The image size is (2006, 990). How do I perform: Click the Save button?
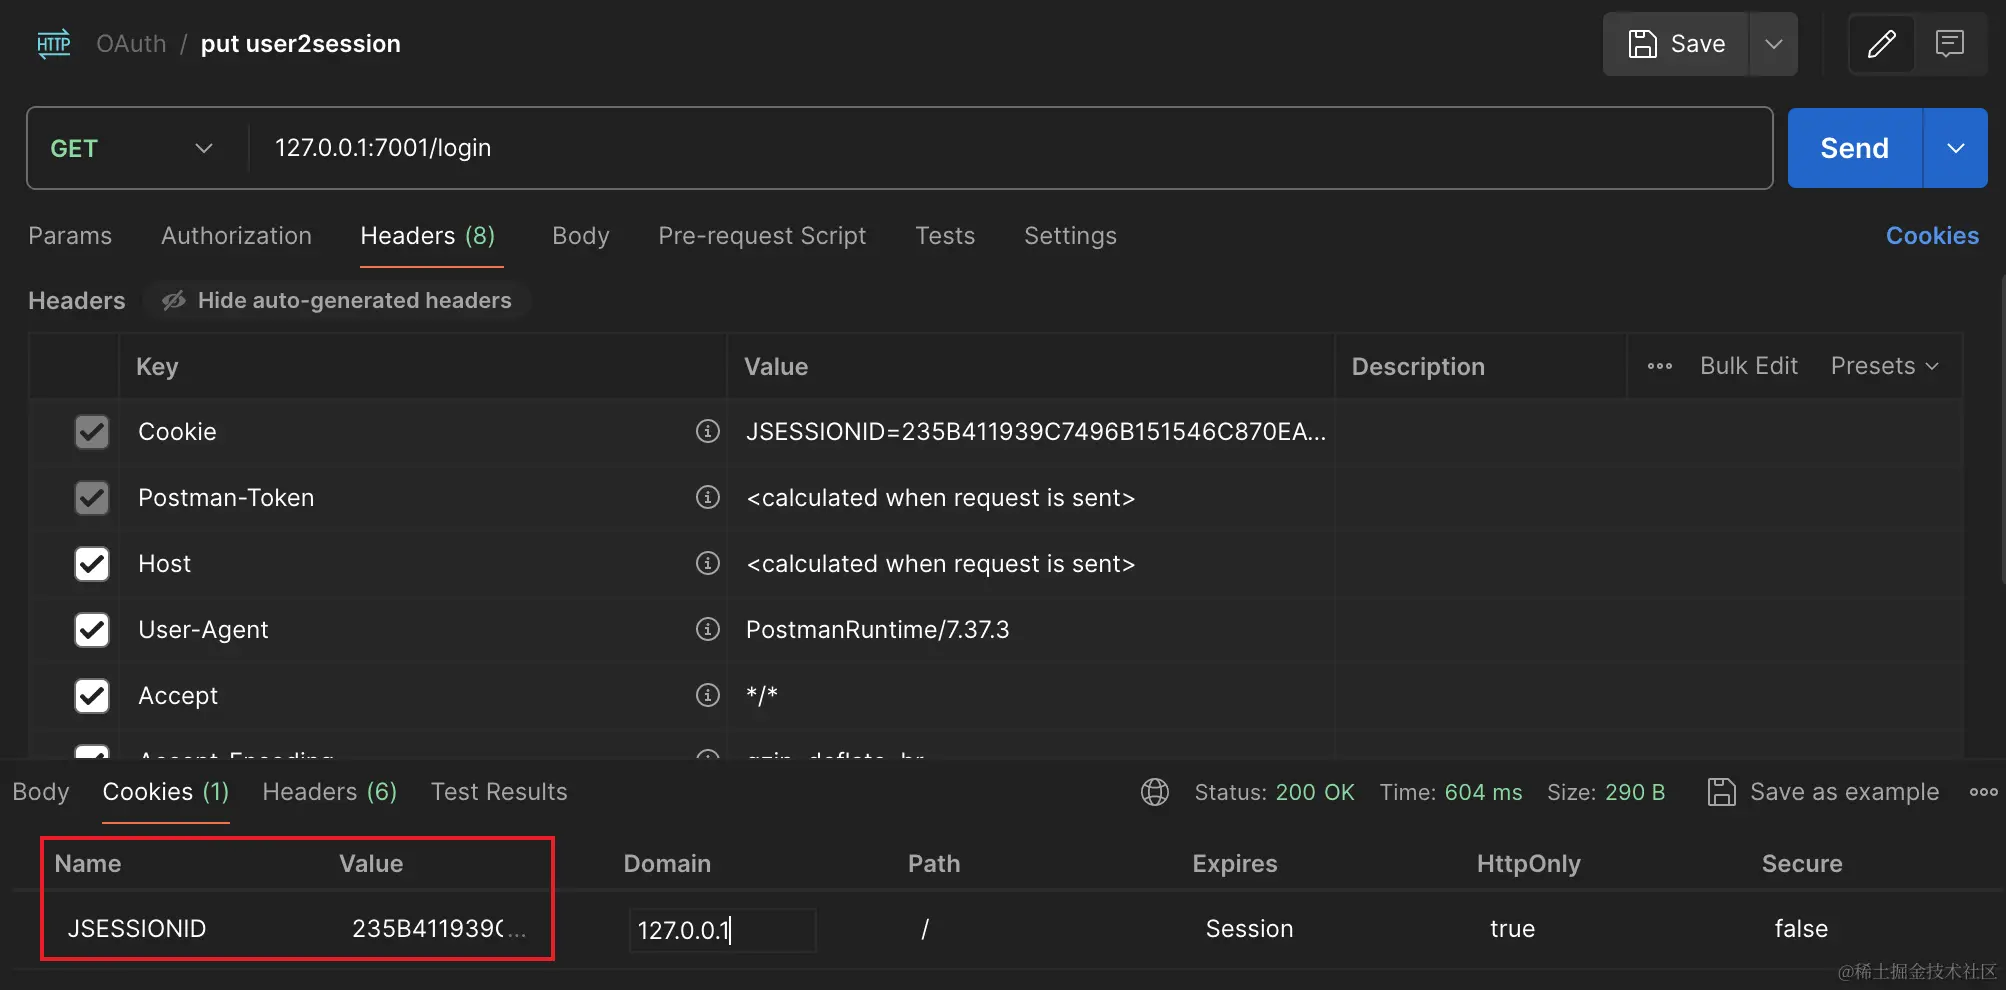coord(1676,44)
